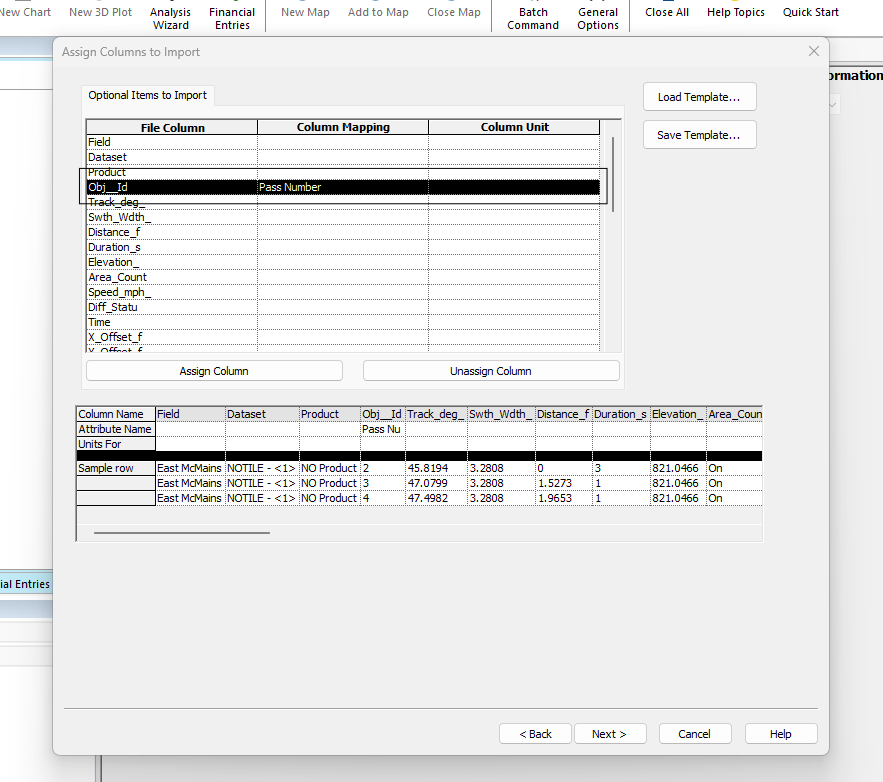Go to the Next step
This screenshot has width=883, height=782.
(610, 734)
